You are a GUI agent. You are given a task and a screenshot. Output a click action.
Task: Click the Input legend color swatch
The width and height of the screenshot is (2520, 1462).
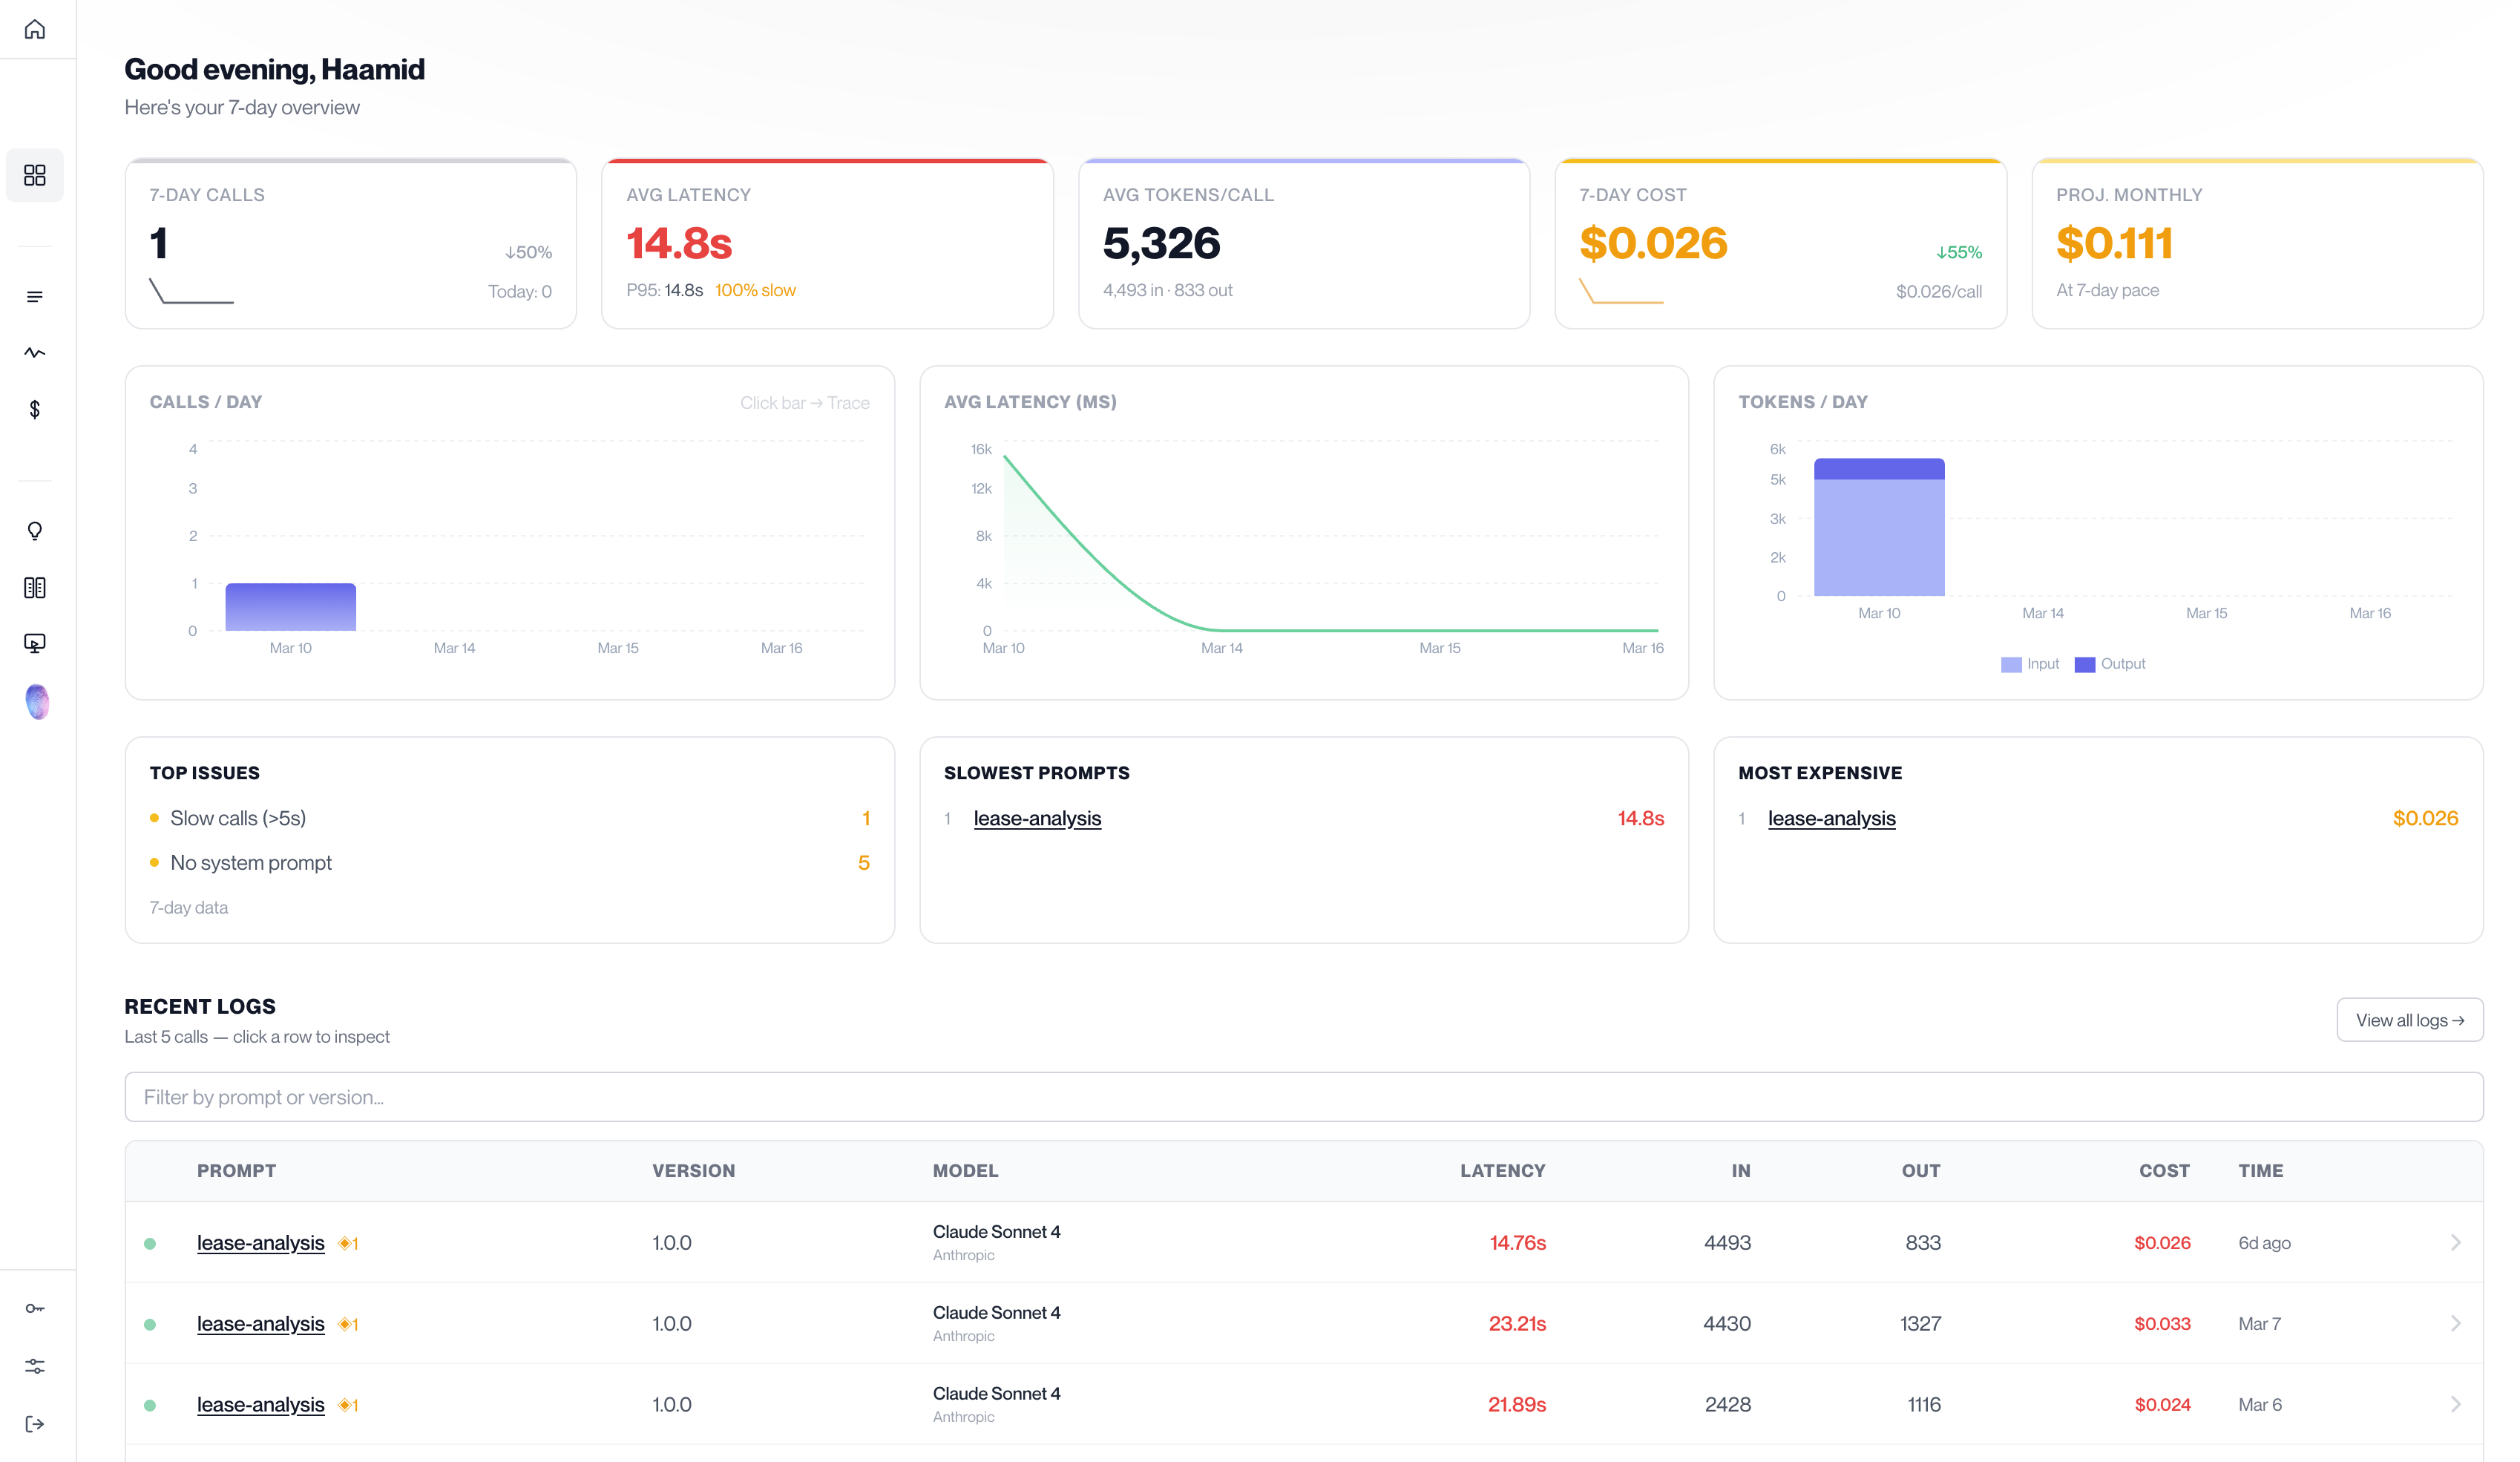2010,664
